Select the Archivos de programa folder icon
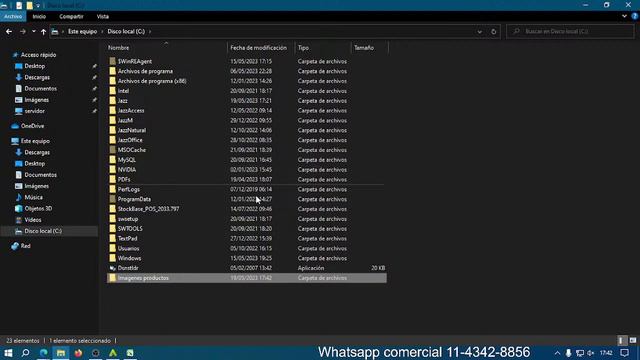The image size is (640, 360). tap(113, 71)
